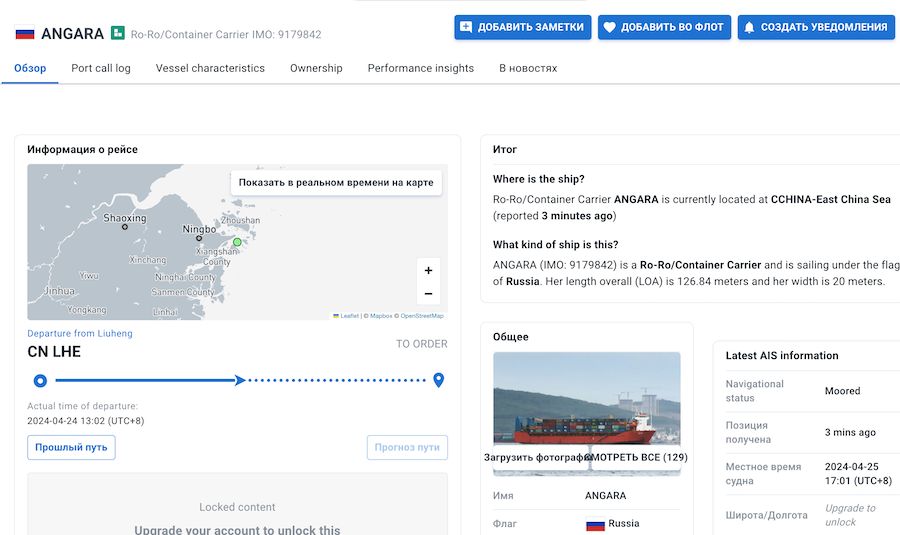Click the green vessel type icon next to ANGARA
The height and width of the screenshot is (535, 900).
tap(118, 33)
